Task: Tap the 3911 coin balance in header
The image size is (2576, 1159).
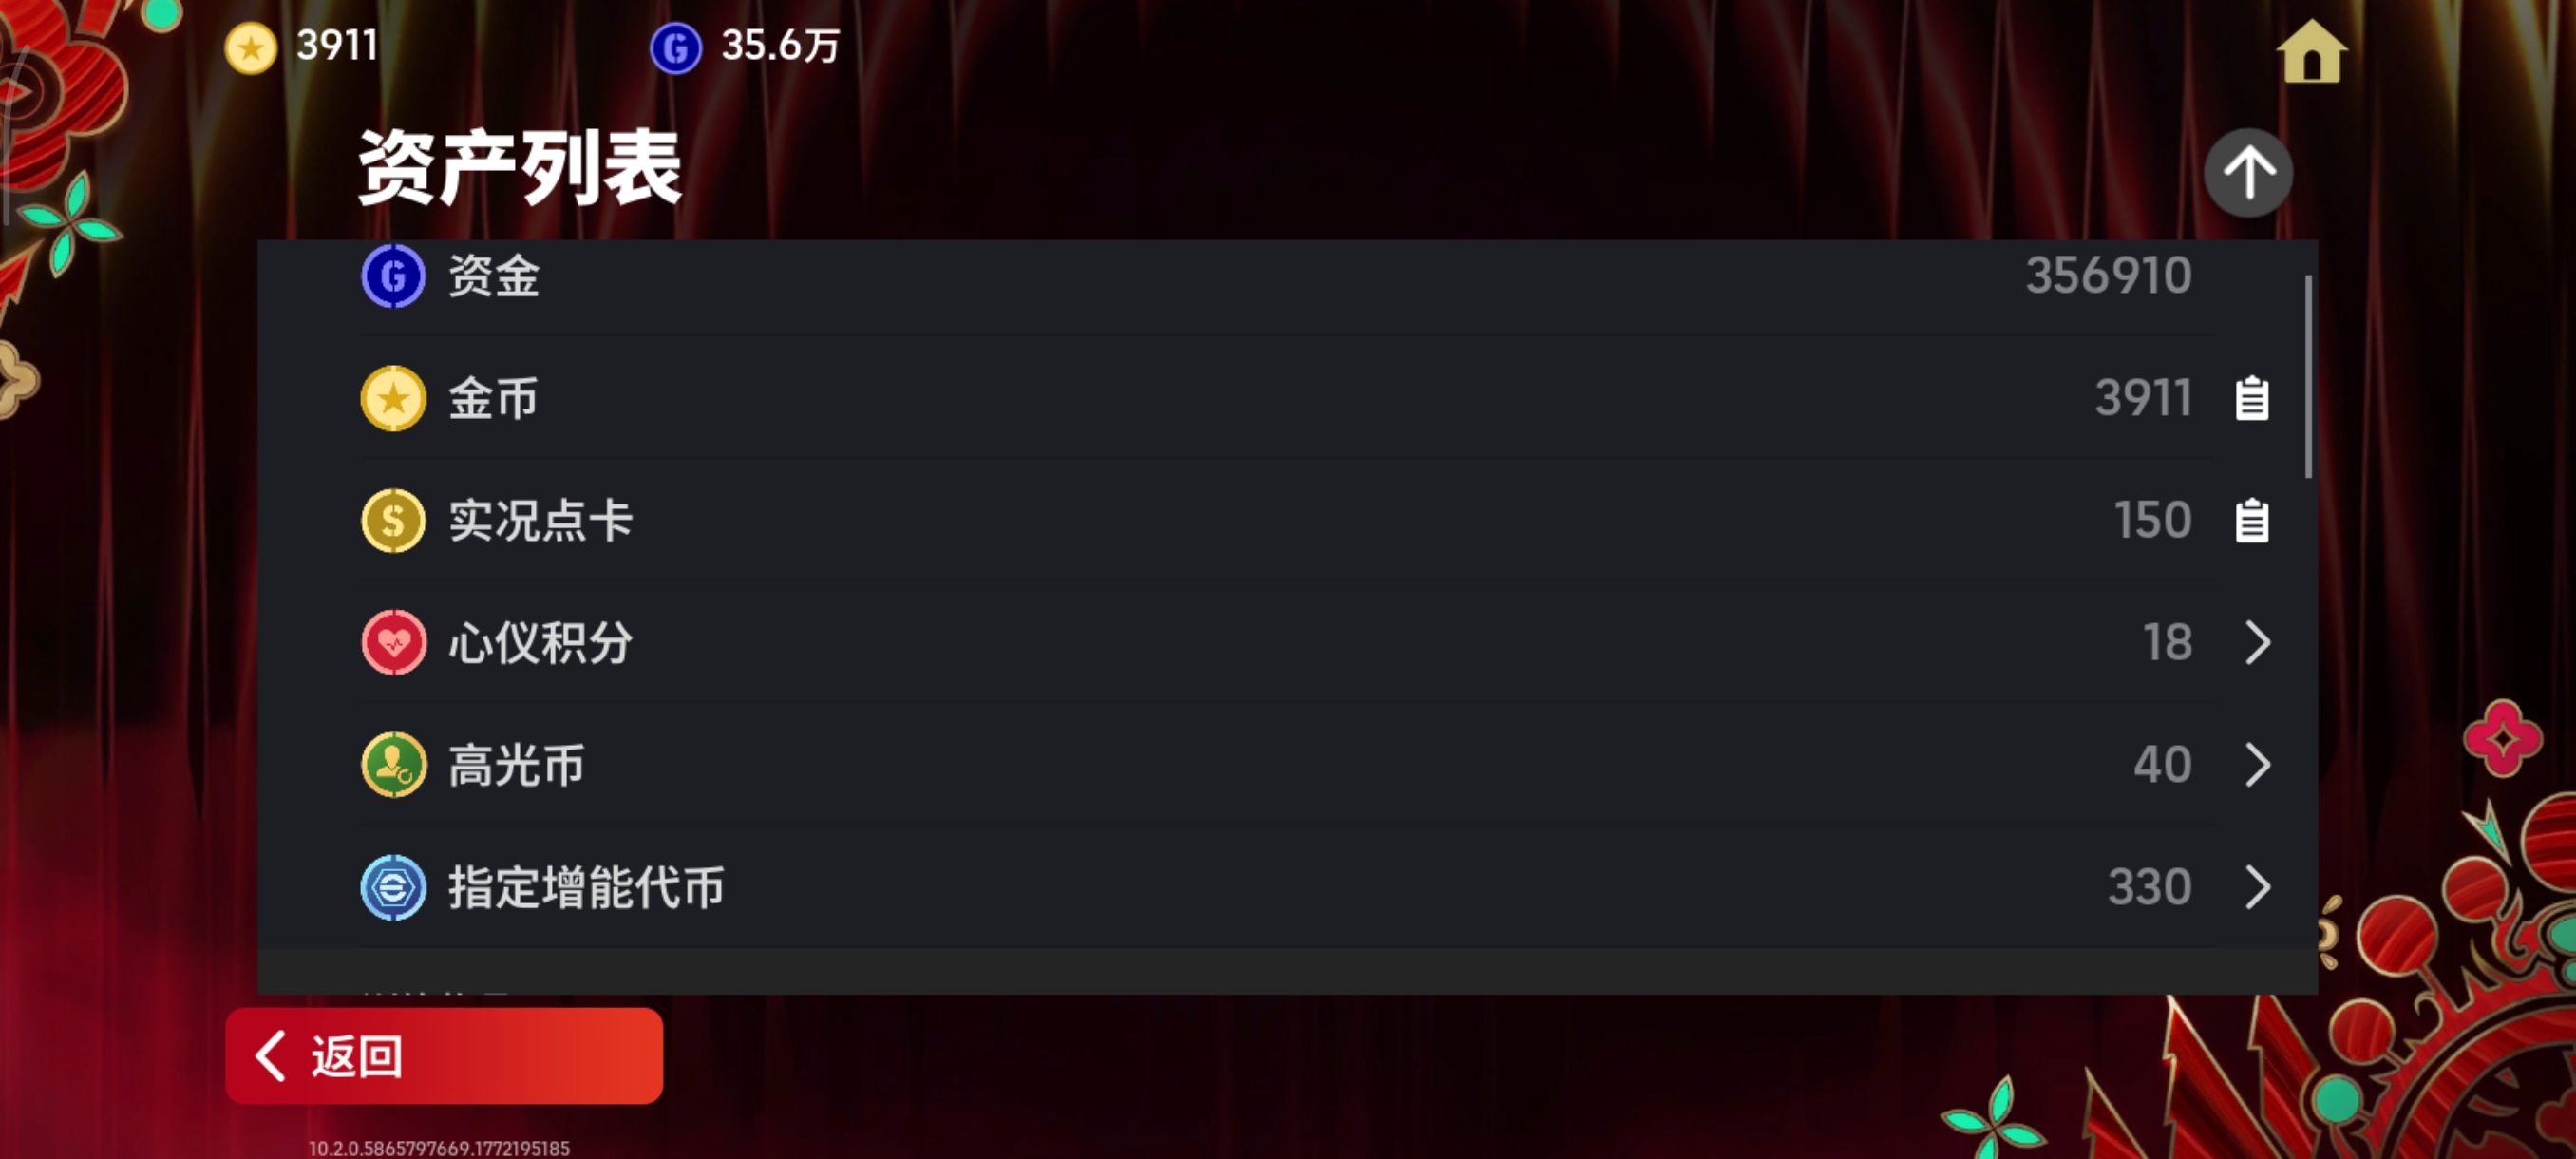Action: (x=337, y=46)
